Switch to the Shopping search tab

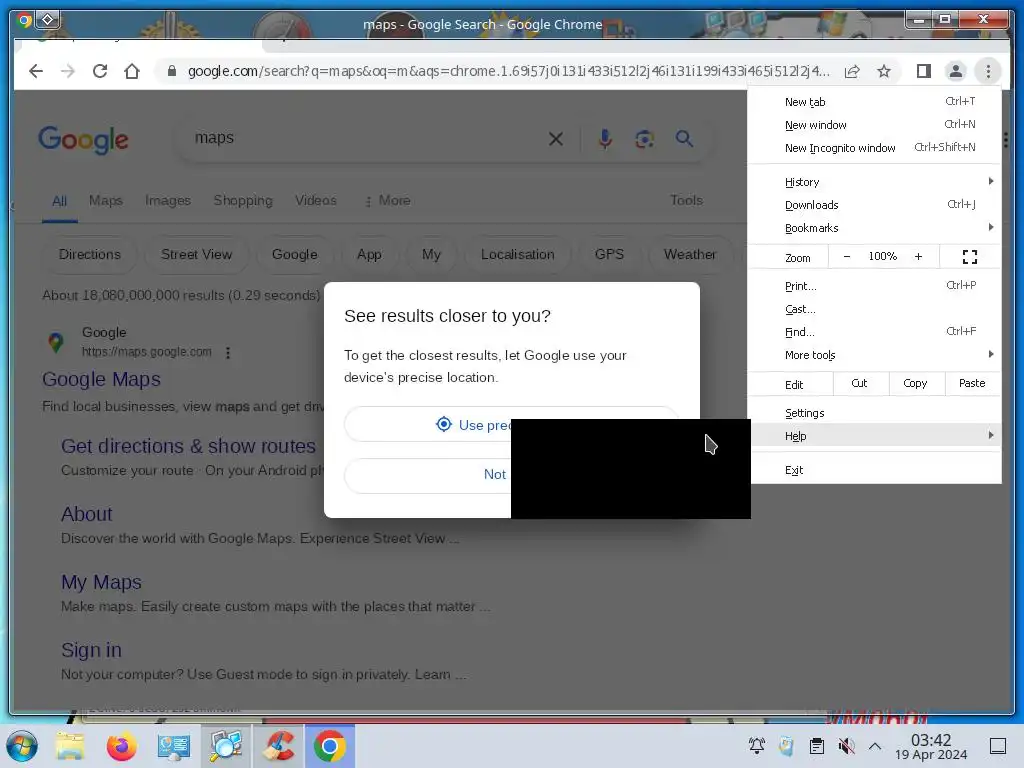(243, 200)
